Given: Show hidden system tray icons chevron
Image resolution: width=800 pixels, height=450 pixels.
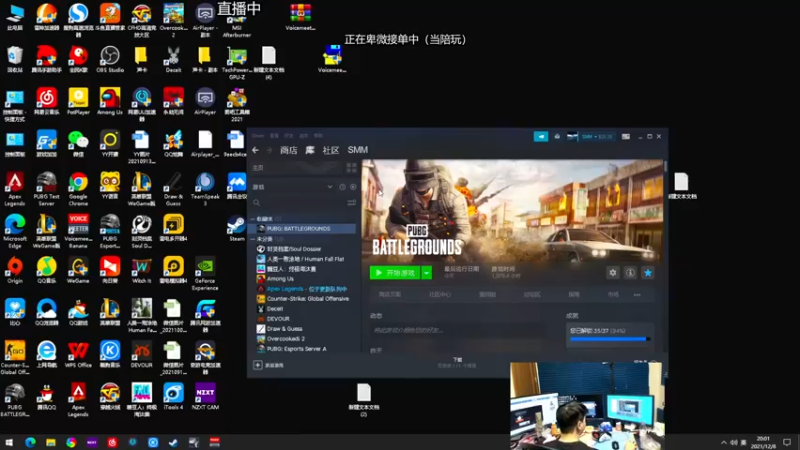Looking at the screenshot, I should (x=723, y=442).
